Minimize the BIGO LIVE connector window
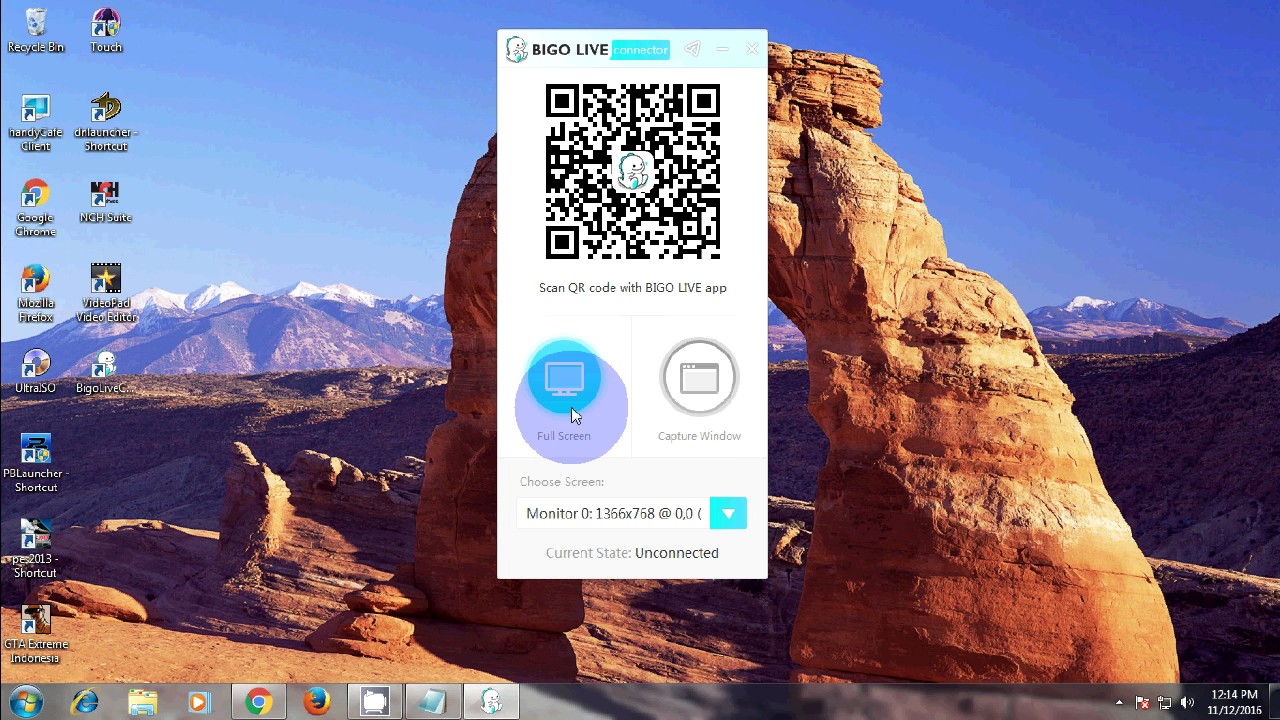This screenshot has height=720, width=1280. tap(722, 49)
